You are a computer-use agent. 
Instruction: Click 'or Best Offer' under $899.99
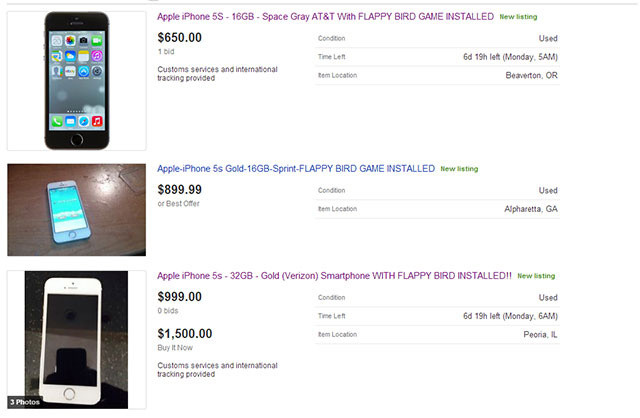click(x=178, y=203)
